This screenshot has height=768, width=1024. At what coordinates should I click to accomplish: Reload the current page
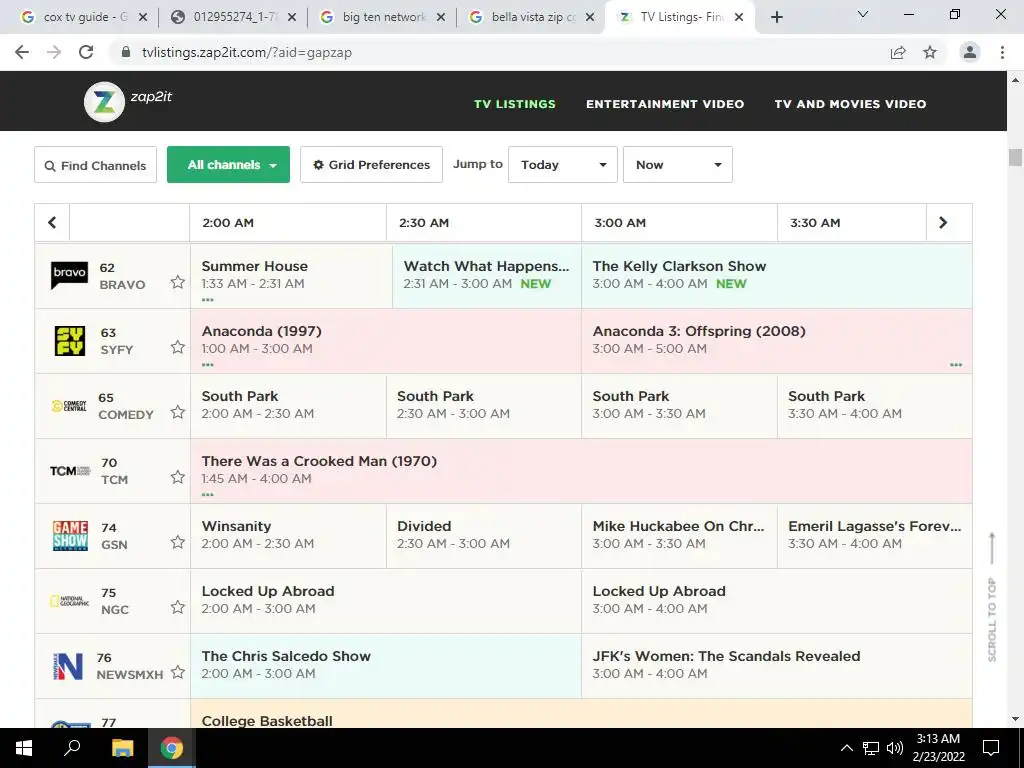tap(86, 52)
